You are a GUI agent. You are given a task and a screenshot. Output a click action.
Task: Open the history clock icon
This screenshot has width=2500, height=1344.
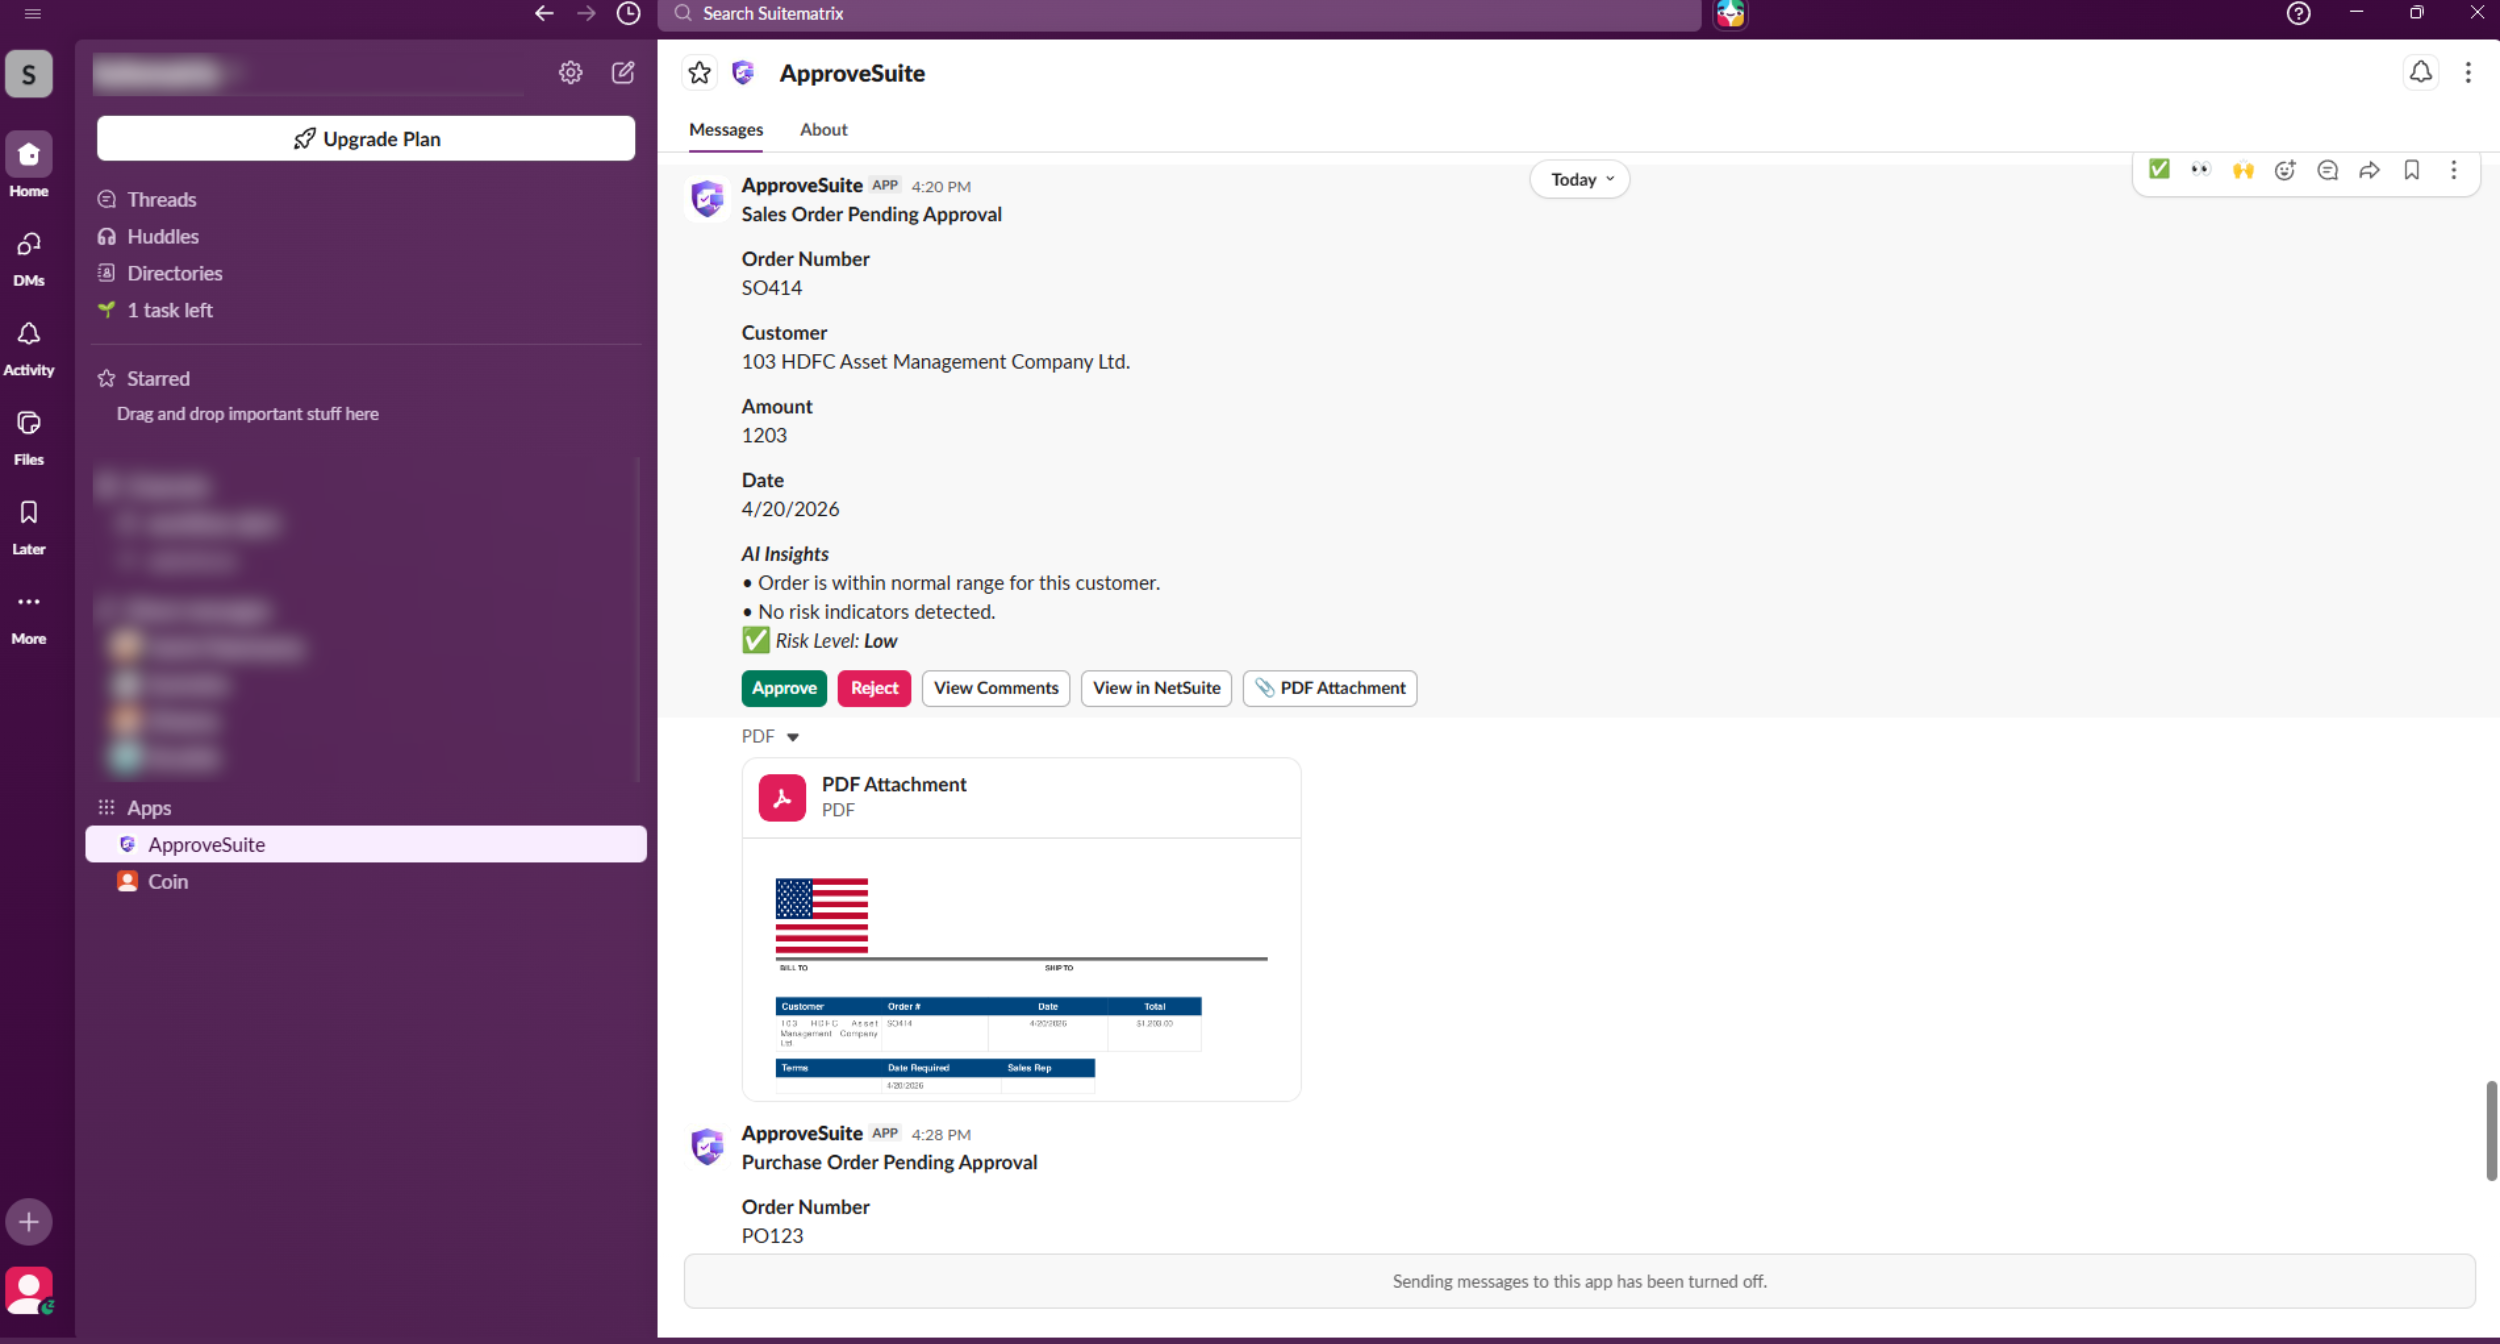tap(628, 13)
